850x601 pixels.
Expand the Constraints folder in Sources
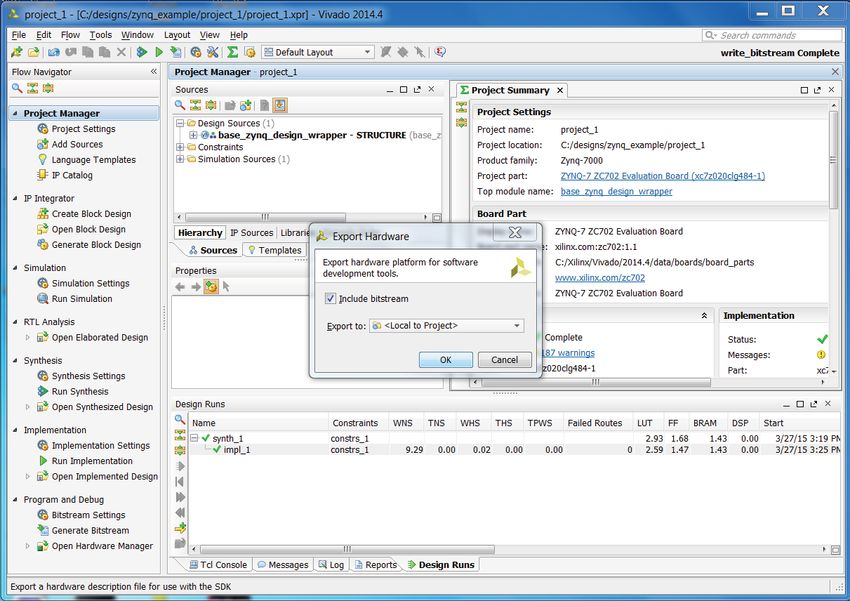coord(180,147)
